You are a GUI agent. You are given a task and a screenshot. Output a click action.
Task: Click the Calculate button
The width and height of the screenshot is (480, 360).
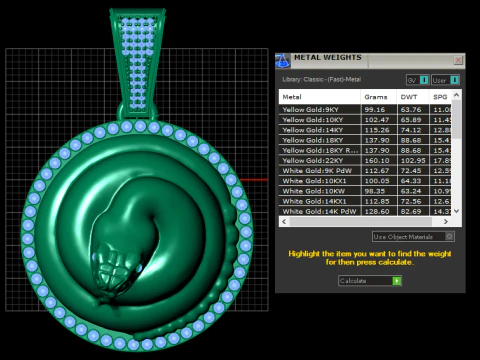[x=370, y=281]
